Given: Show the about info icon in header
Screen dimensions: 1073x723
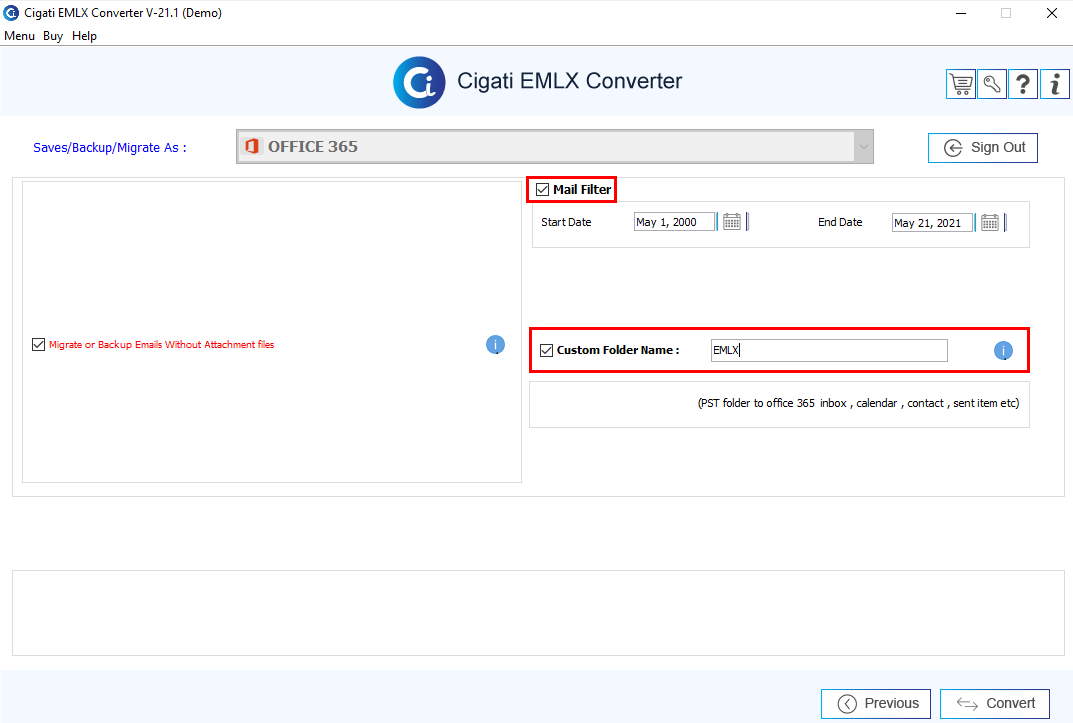Looking at the screenshot, I should pos(1055,84).
